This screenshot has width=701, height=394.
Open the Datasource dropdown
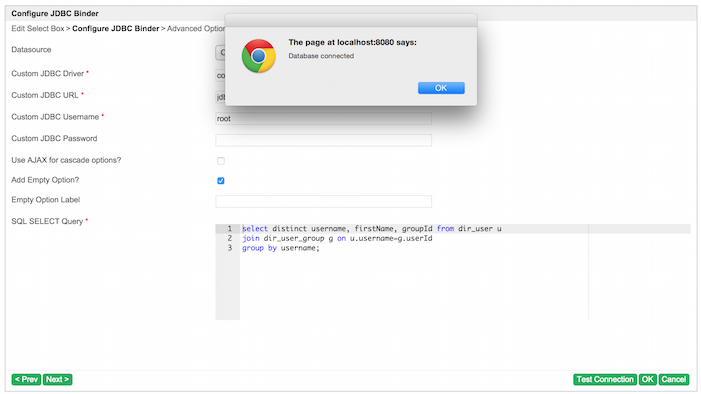(220, 52)
